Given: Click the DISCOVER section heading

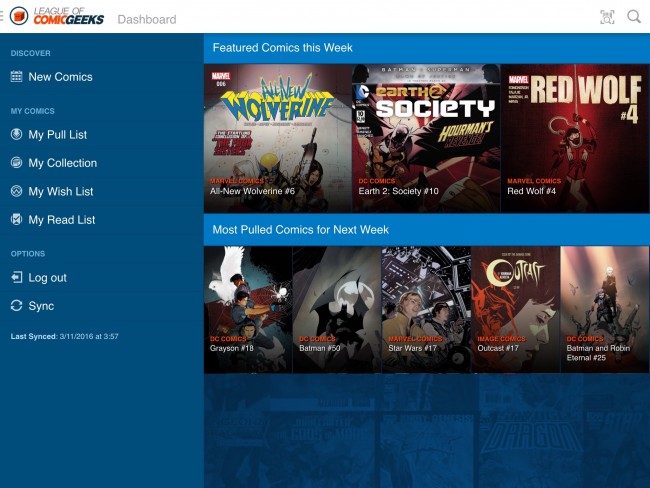Looking at the screenshot, I should click(31, 53).
